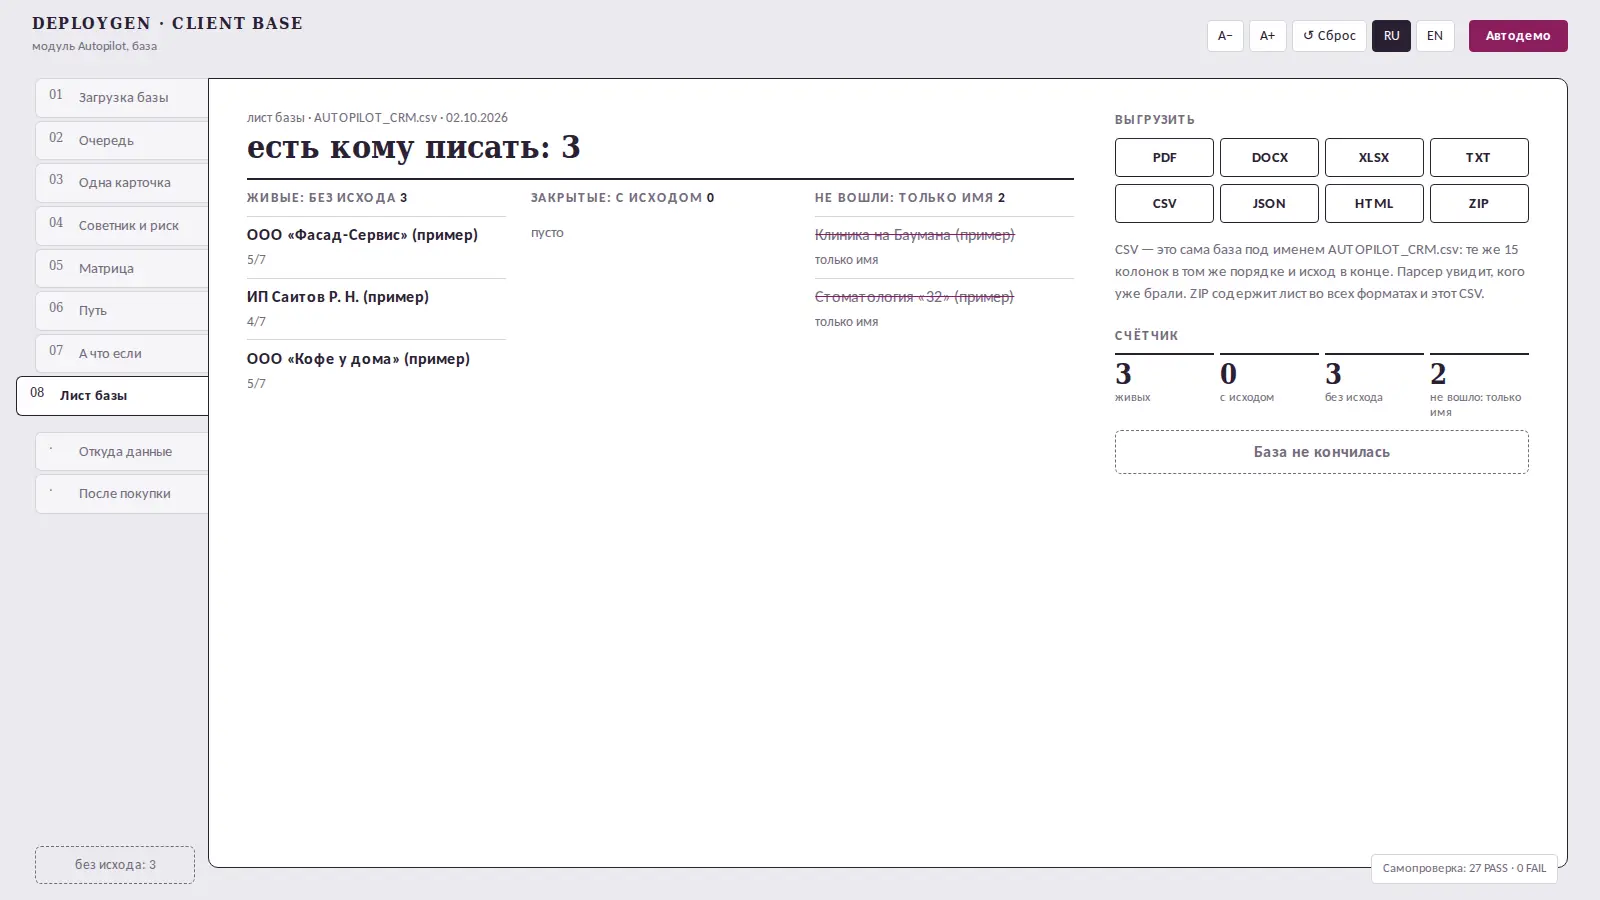Click the Сброс reset button
Image resolution: width=1600 pixels, height=900 pixels.
pos(1329,36)
